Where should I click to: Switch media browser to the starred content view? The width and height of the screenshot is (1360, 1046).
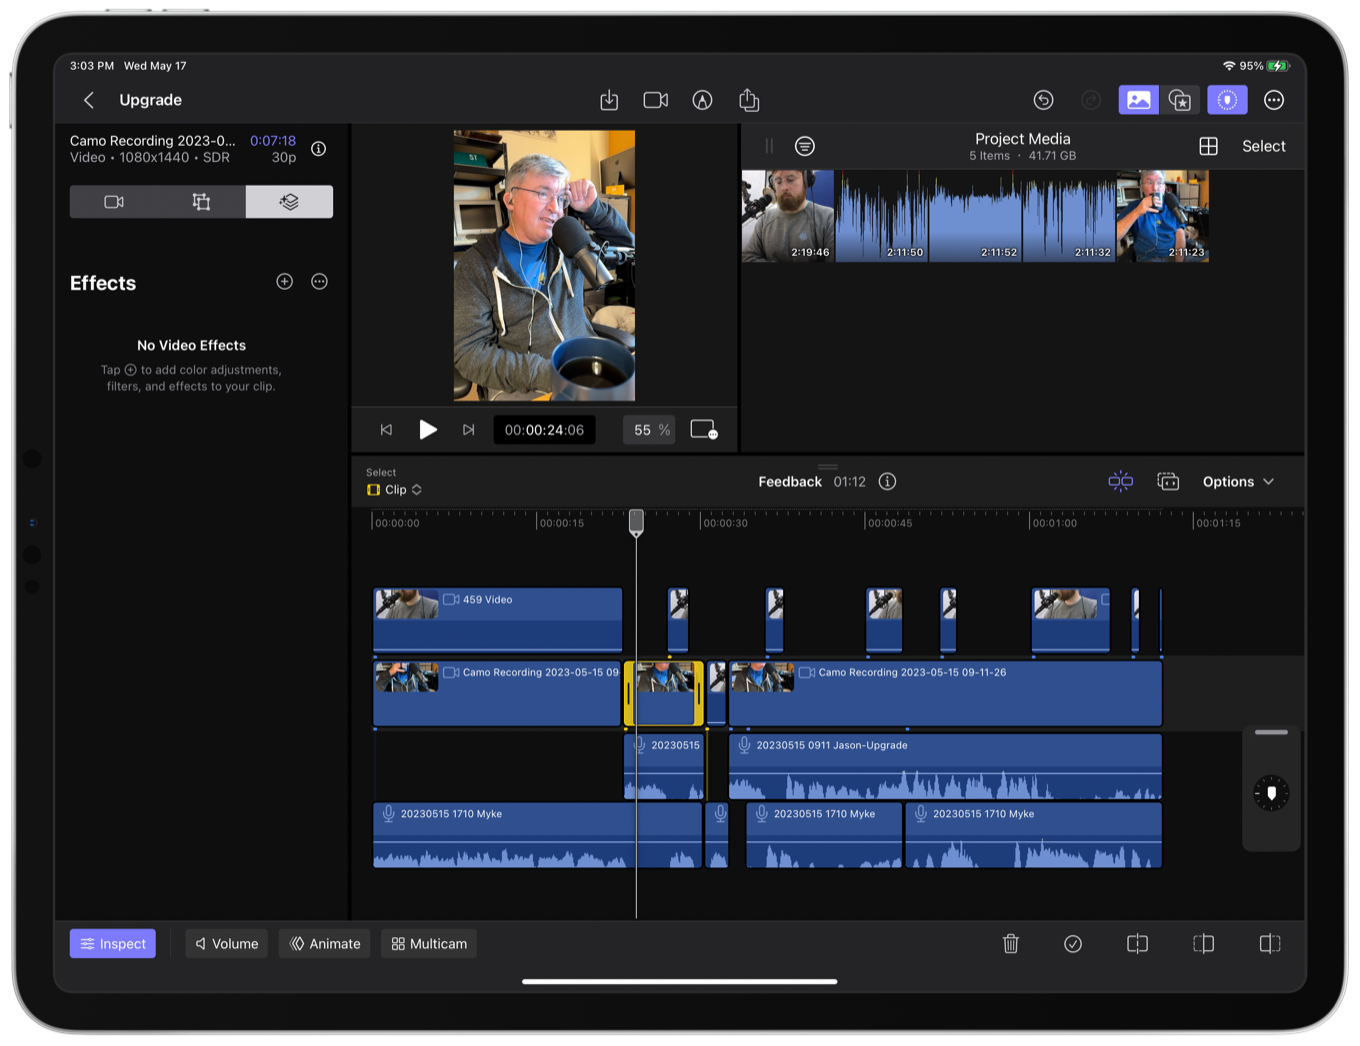coord(1180,100)
